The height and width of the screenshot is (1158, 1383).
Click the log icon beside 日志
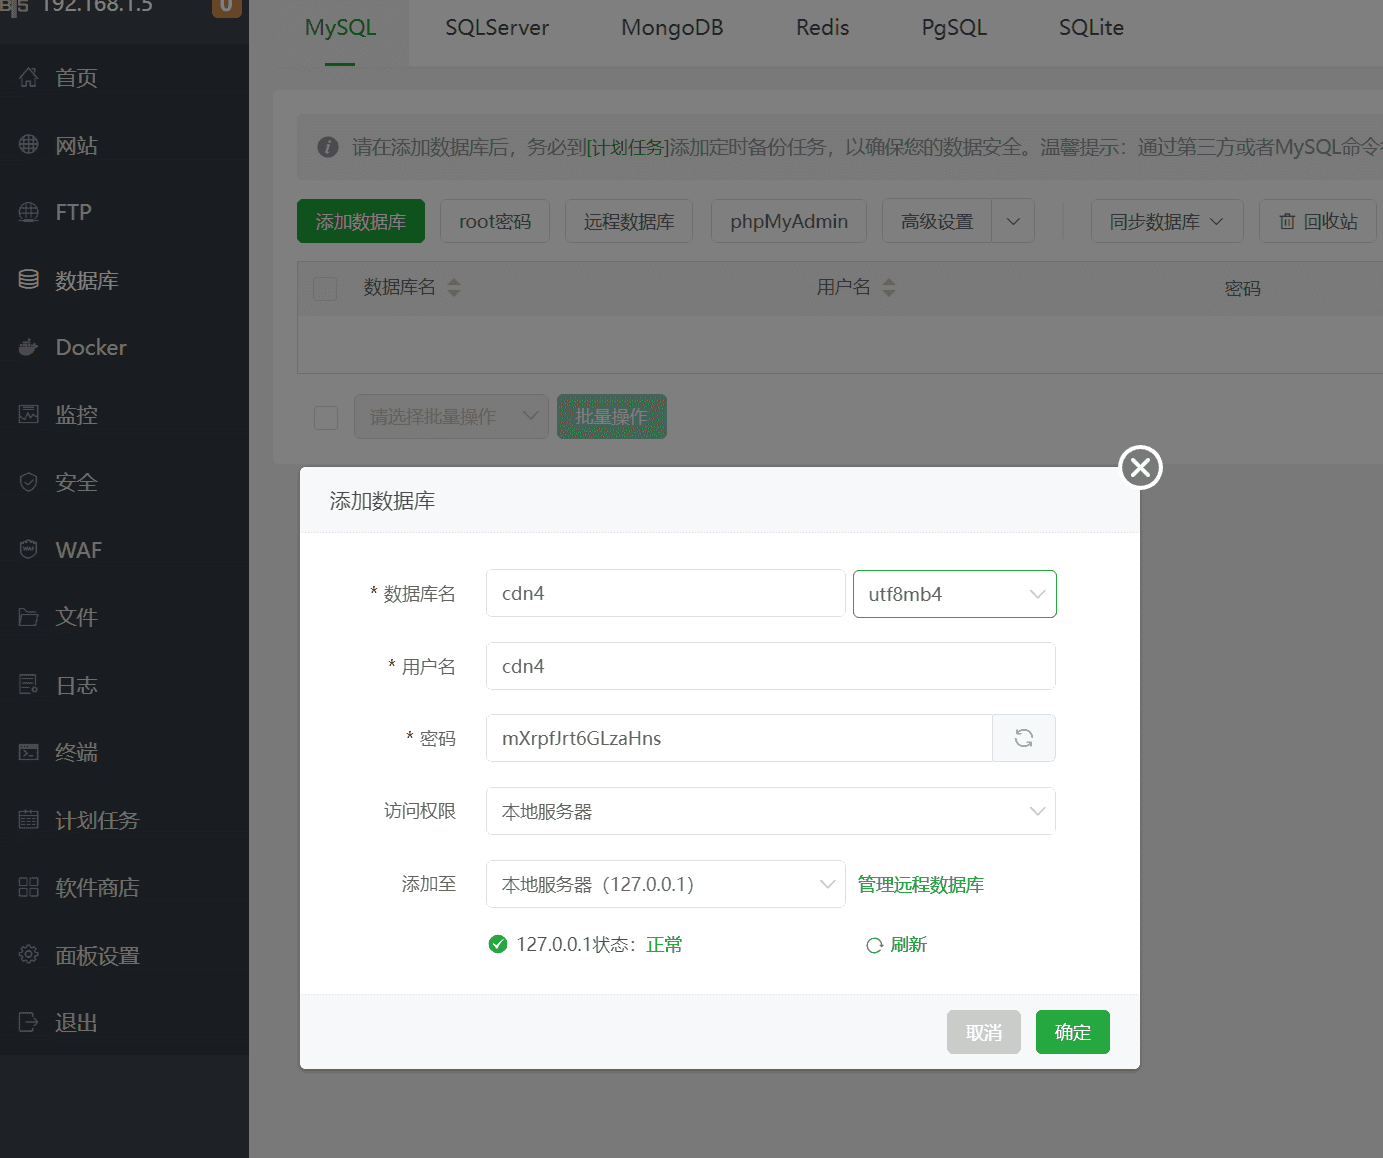point(29,685)
